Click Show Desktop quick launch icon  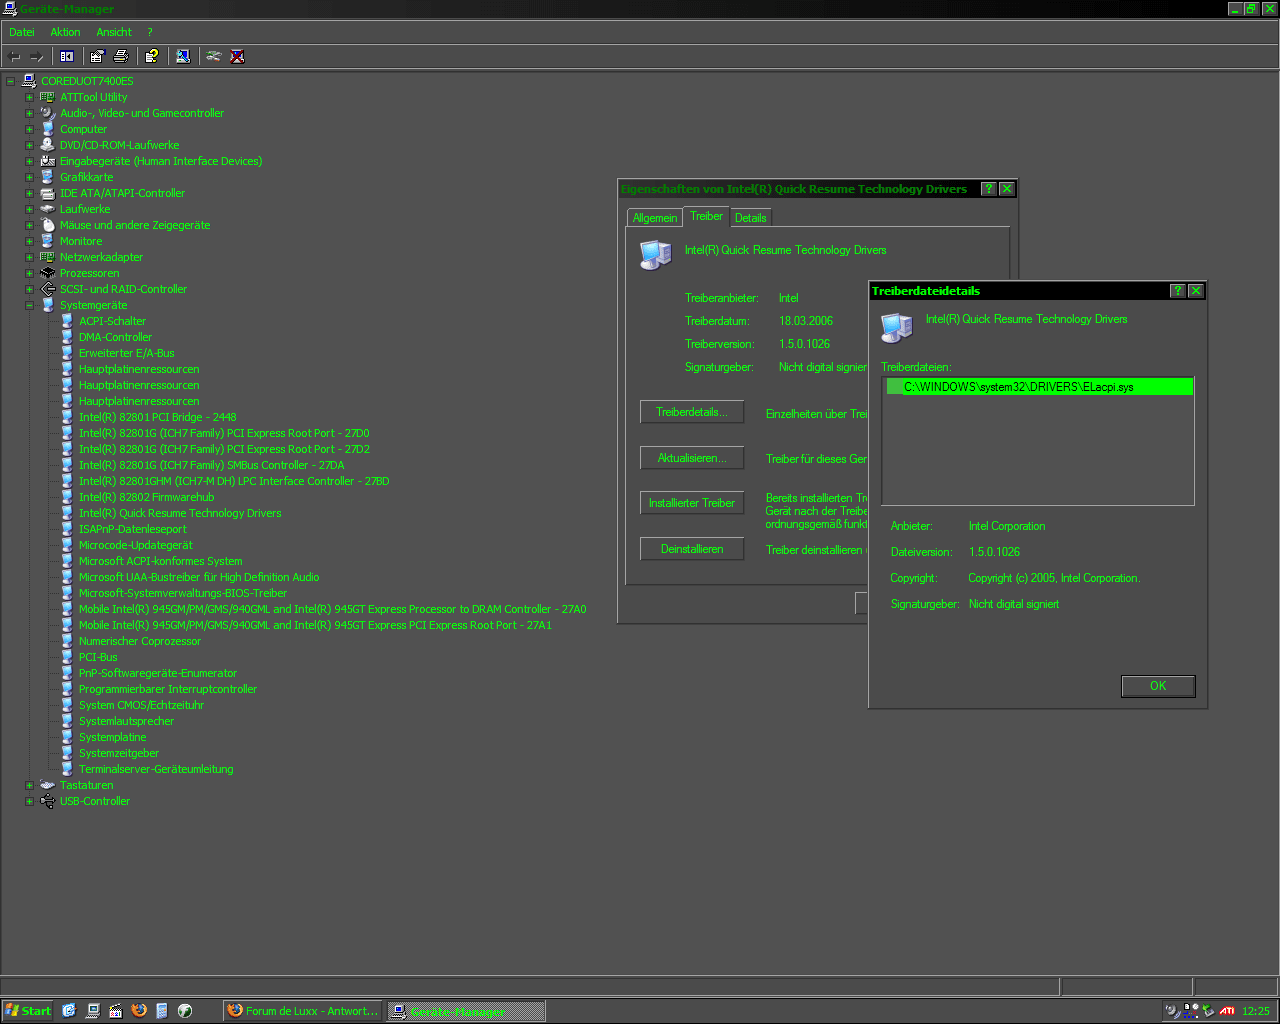click(93, 1011)
